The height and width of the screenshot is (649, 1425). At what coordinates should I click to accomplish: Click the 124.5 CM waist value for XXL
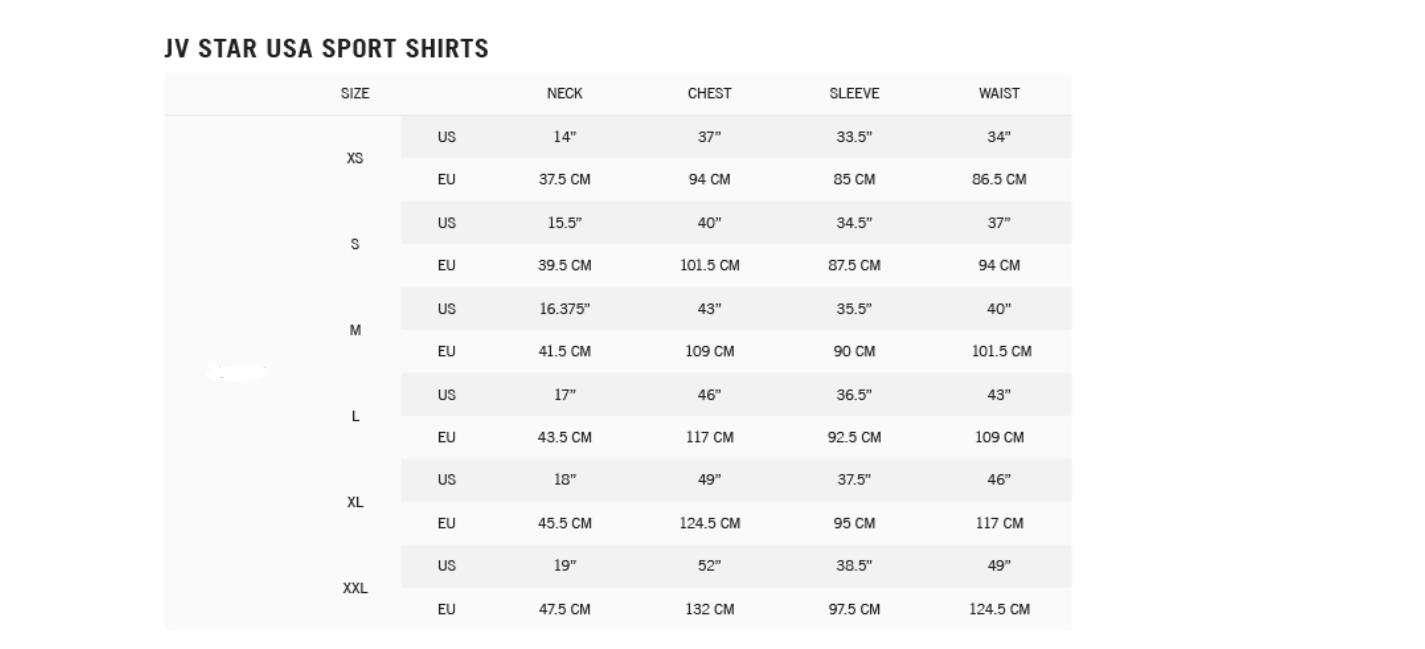tap(999, 609)
